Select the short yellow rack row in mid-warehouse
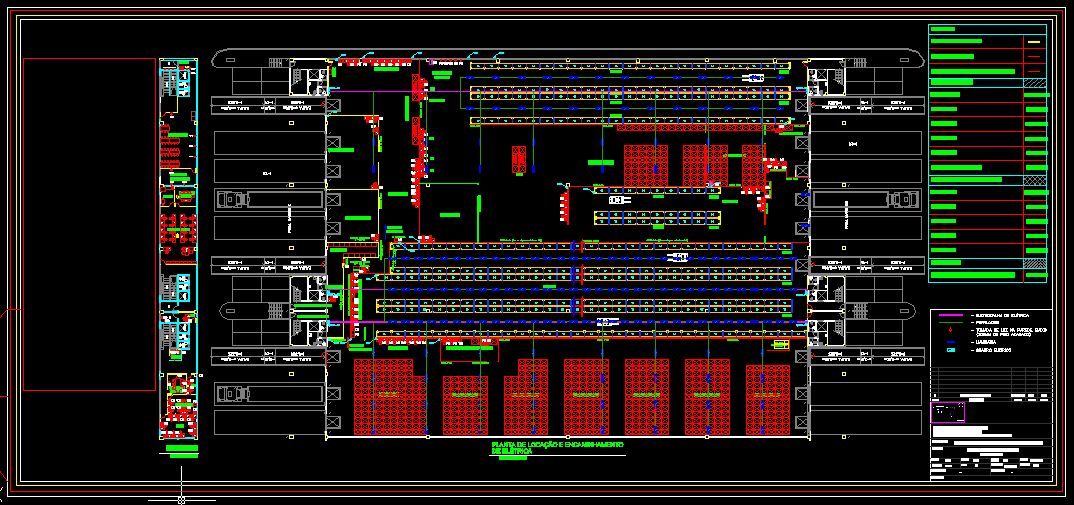Screen dimensions: 1074x505 pos(658,219)
